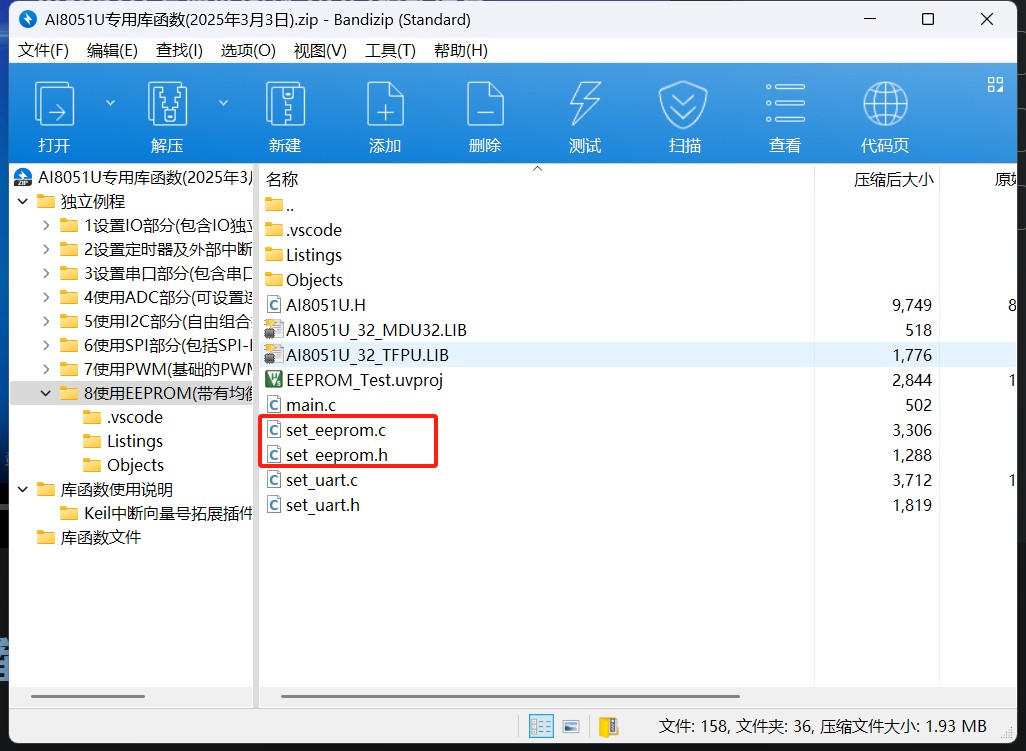Open the 文件(F) menu

(43, 50)
